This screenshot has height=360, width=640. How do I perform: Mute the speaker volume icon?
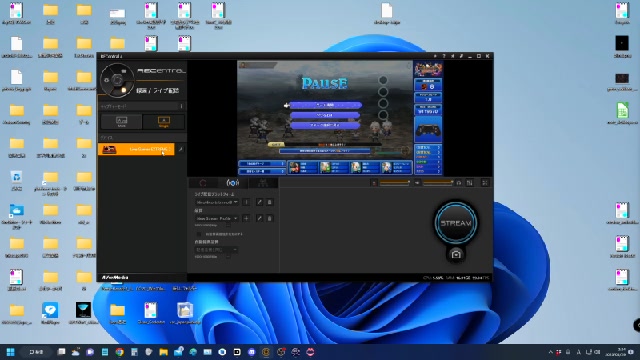[x=417, y=183]
